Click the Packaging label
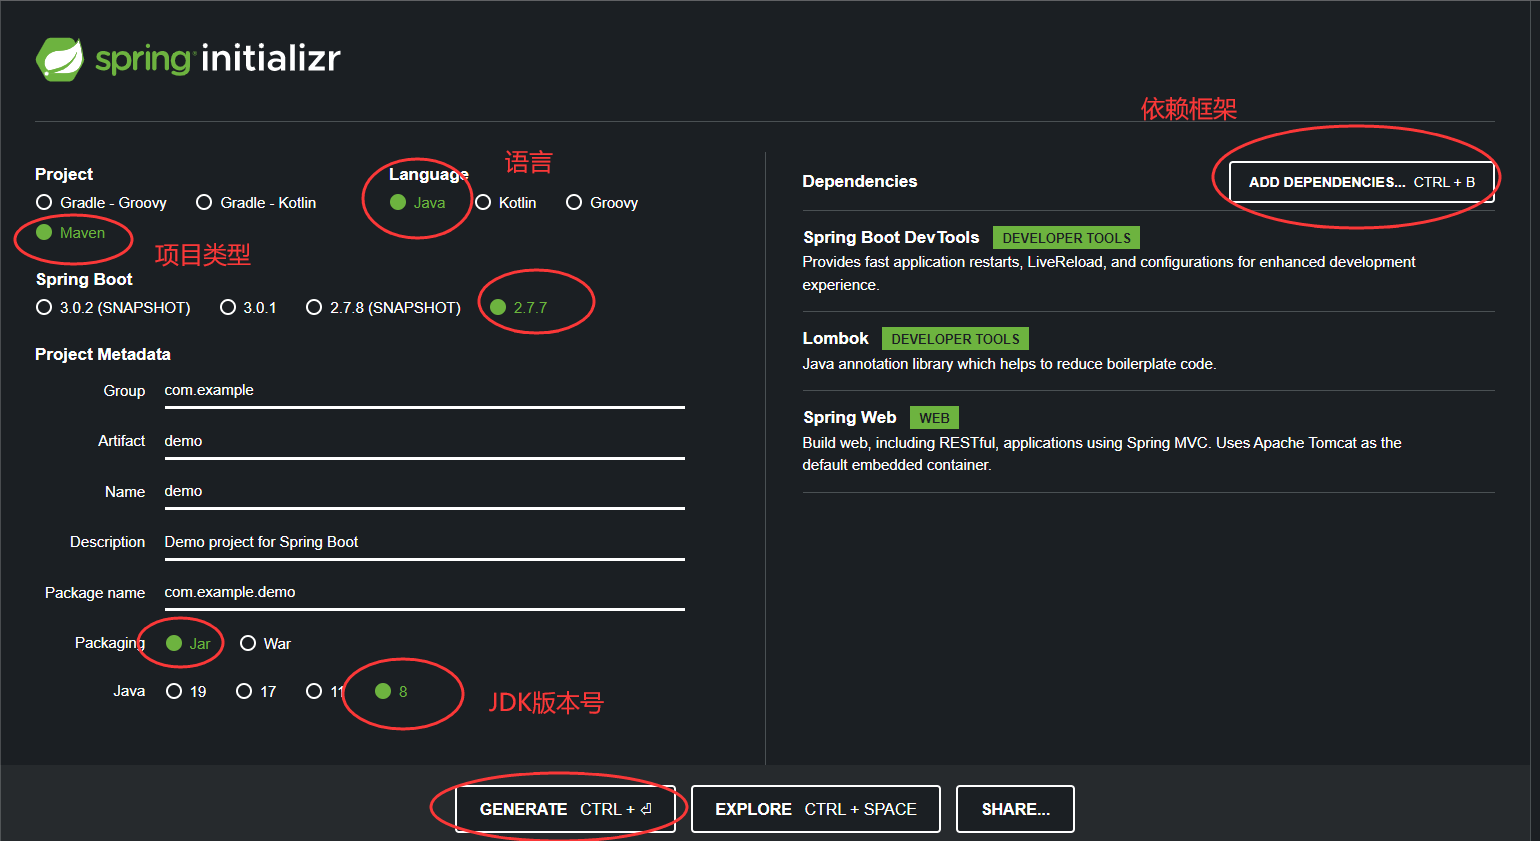The width and height of the screenshot is (1540, 841). 110,643
